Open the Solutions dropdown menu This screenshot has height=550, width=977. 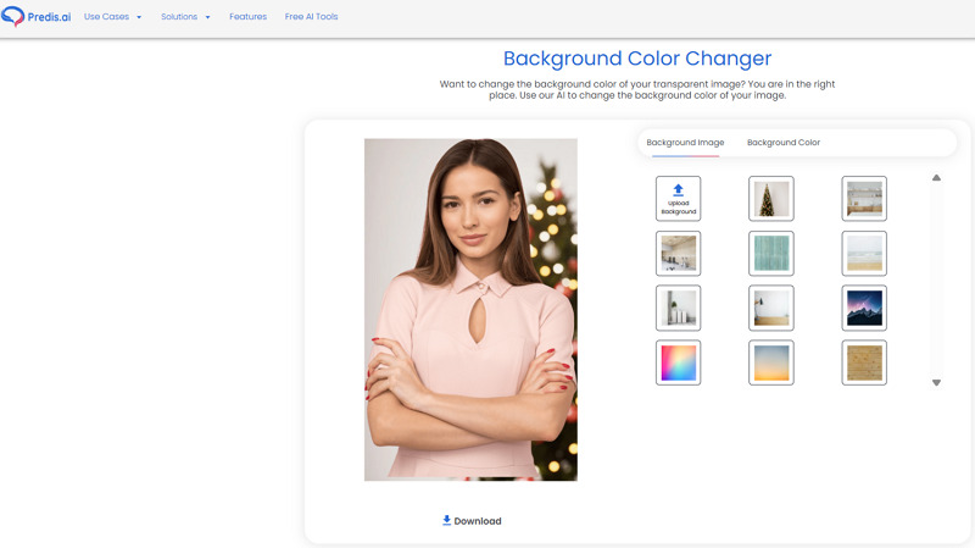click(185, 17)
